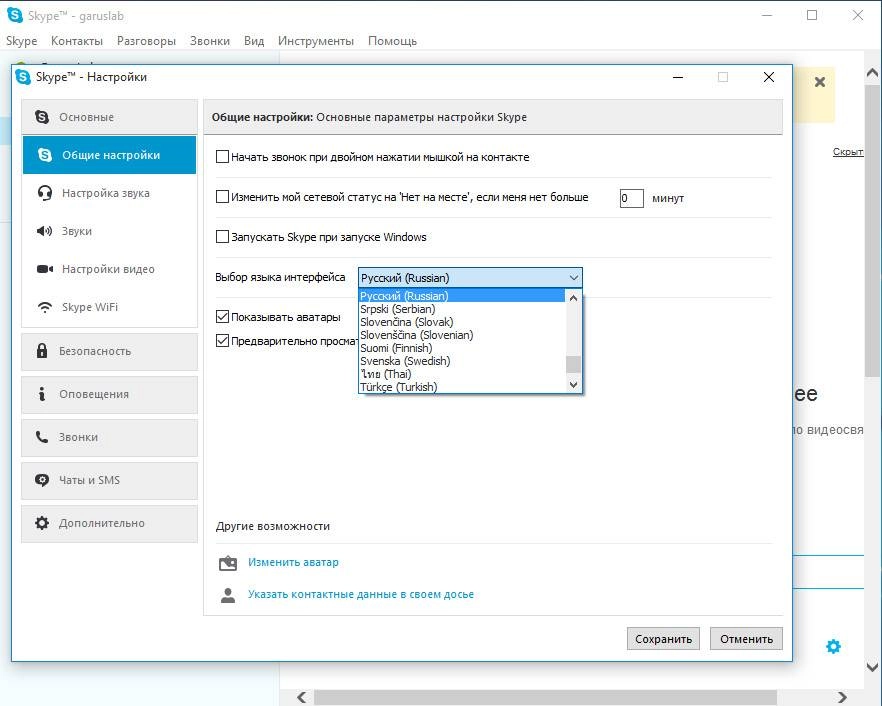This screenshot has height=706, width=882.
Task: Open the Оповещения settings section
Action: click(x=110, y=394)
